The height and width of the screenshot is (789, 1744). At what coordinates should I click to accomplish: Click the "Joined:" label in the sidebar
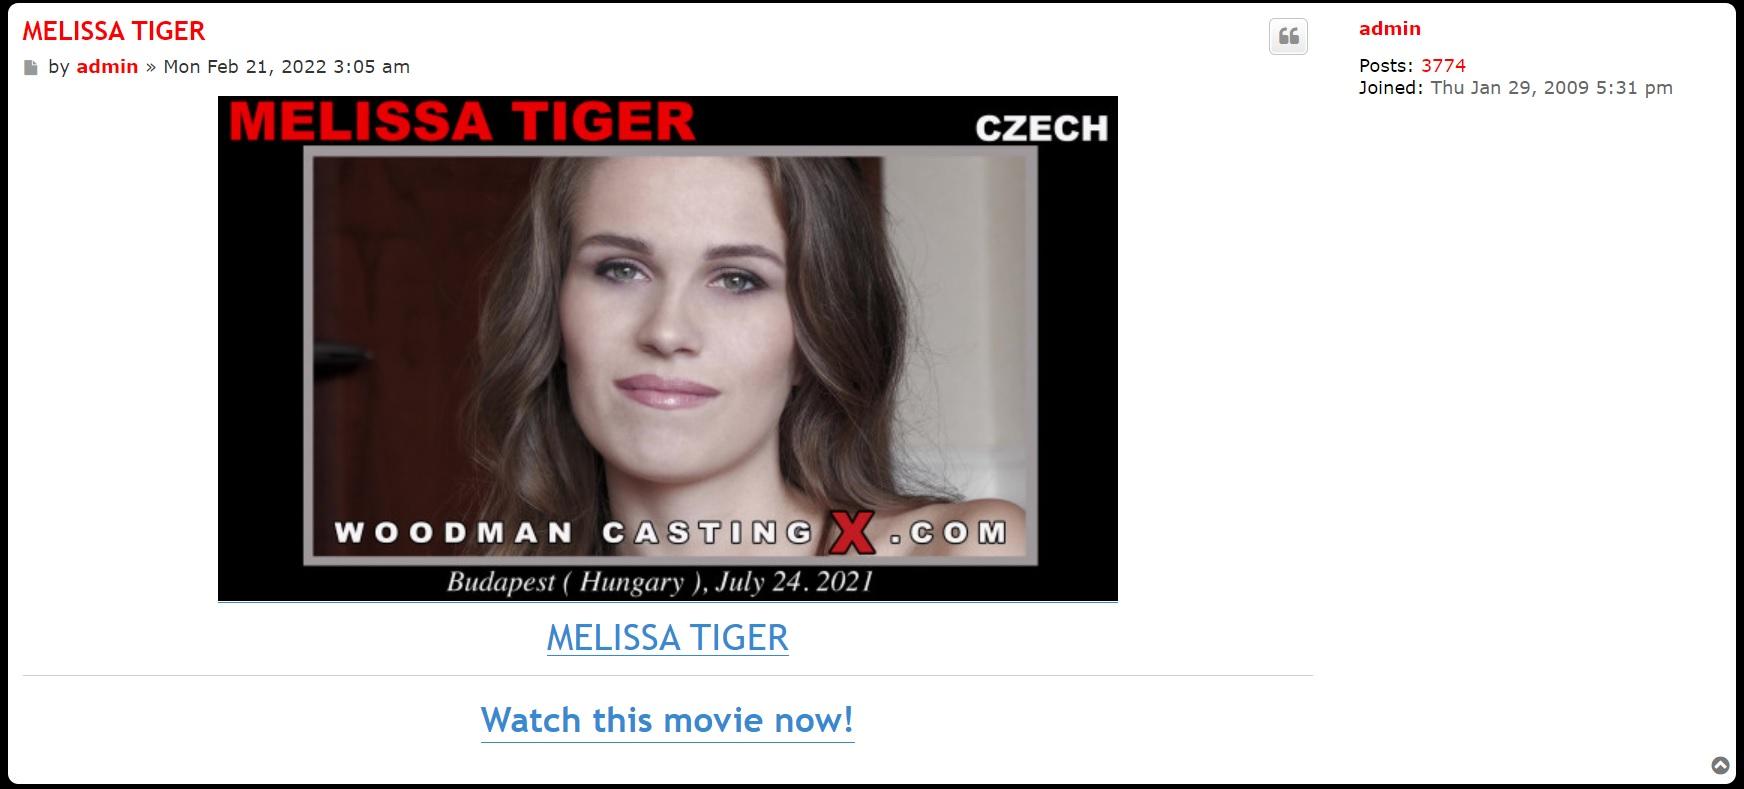pos(1390,88)
